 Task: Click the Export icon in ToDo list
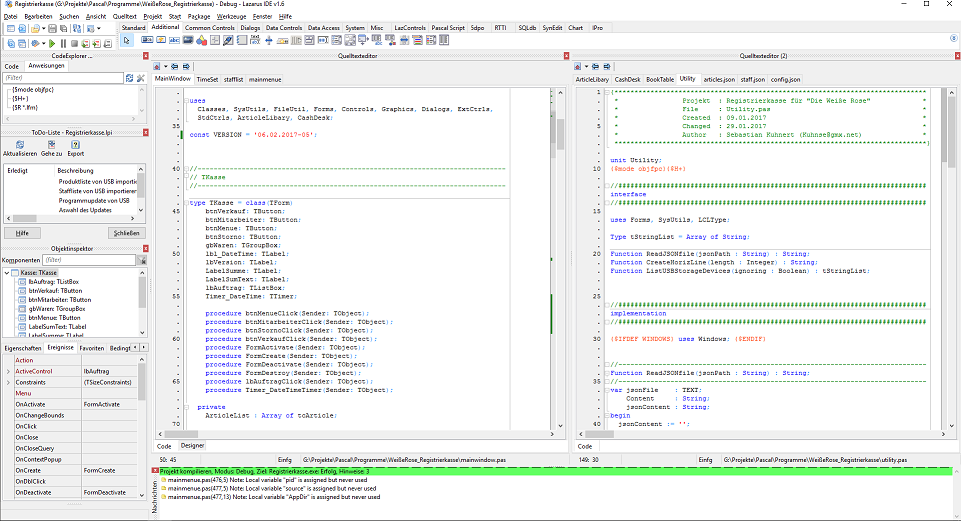(76, 143)
